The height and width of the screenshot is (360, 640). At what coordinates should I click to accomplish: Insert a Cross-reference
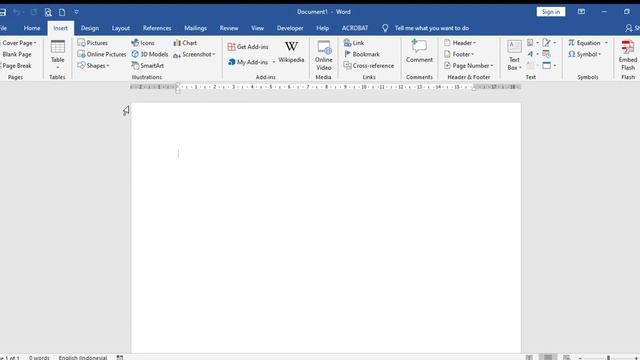369,66
